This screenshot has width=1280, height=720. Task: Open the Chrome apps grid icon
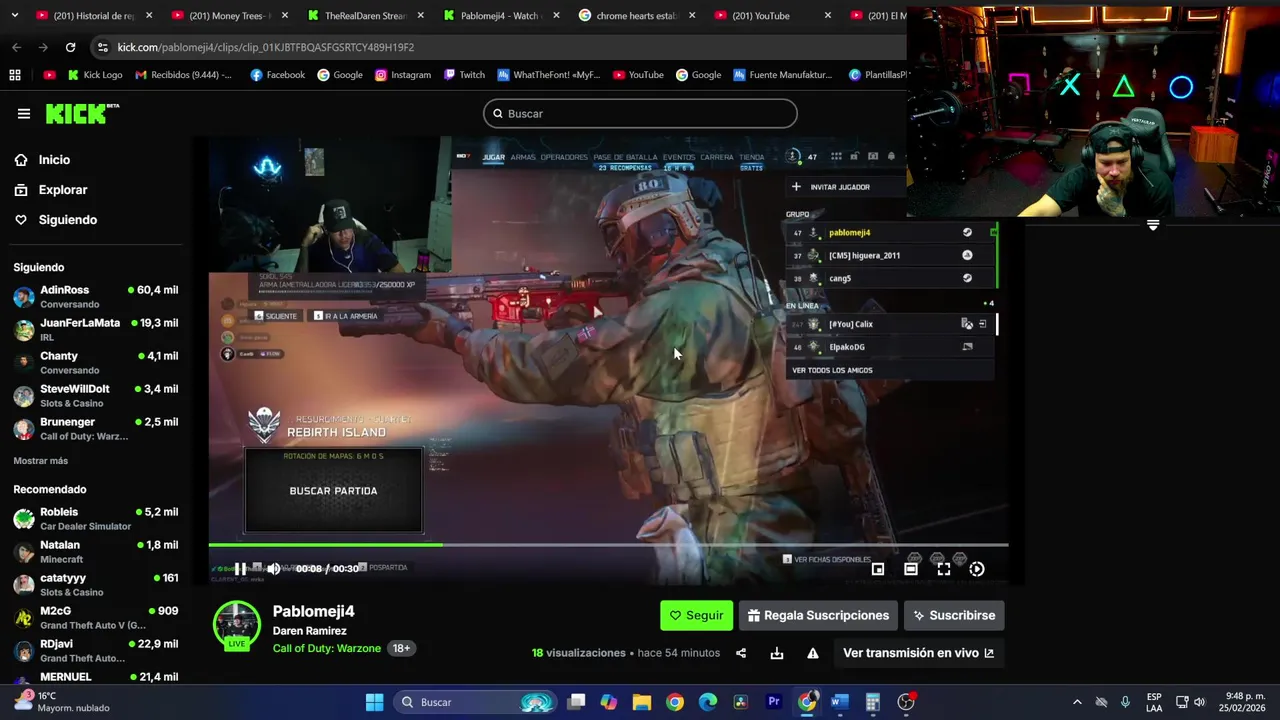pyautogui.click(x=15, y=75)
